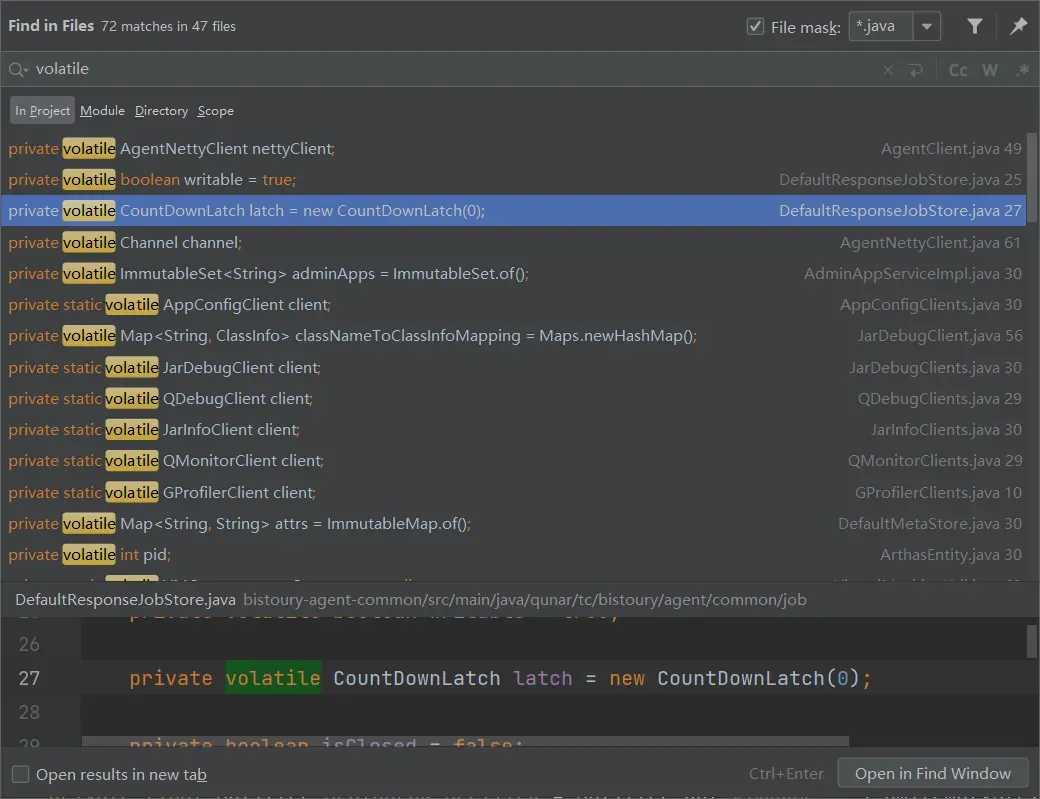1040x799 pixels.
Task: Click the filter search results funnel icon
Action: 975,27
